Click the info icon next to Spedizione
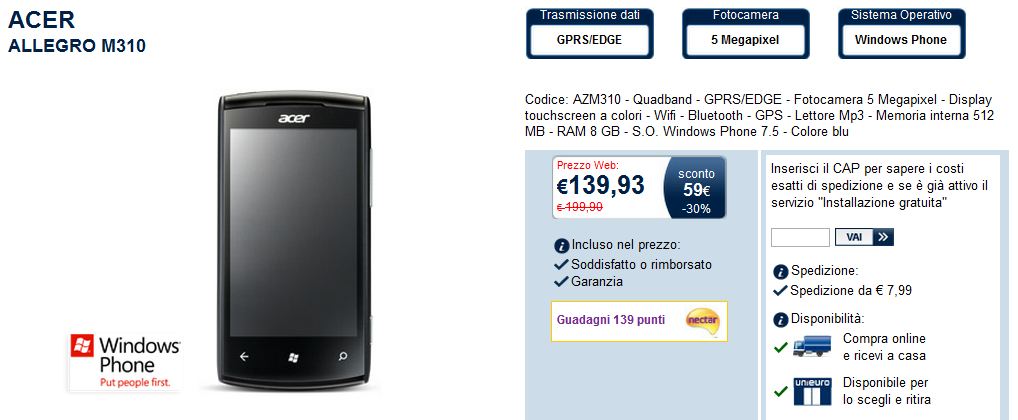 pyautogui.click(x=781, y=271)
